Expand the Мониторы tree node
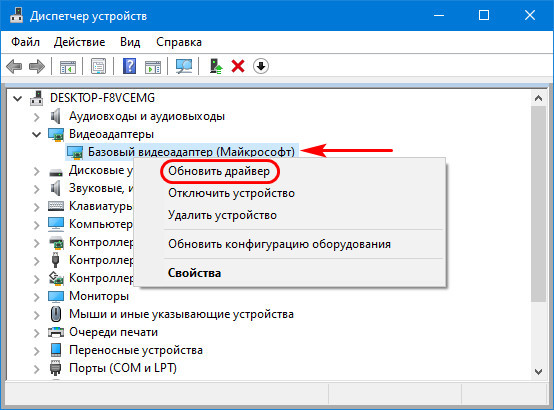The image size is (554, 410). coord(36,296)
